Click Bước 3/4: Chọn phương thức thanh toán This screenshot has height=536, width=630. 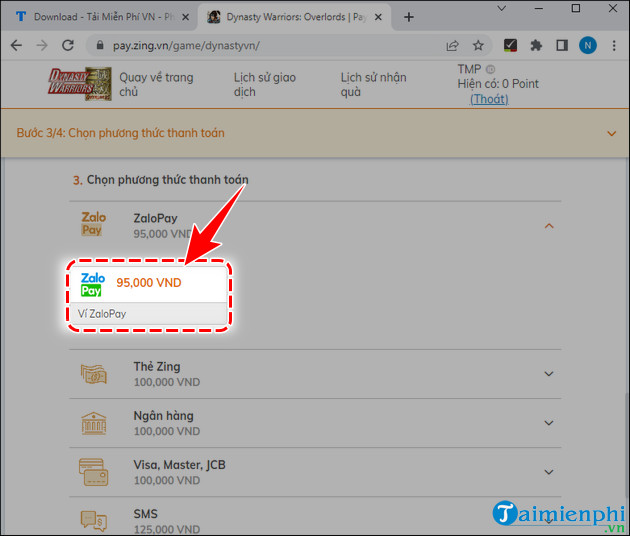pyautogui.click(x=120, y=133)
